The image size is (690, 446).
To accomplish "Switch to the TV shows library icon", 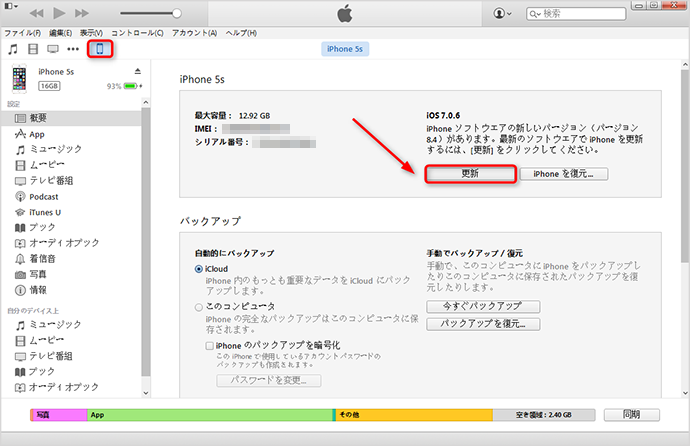I will tap(53, 49).
